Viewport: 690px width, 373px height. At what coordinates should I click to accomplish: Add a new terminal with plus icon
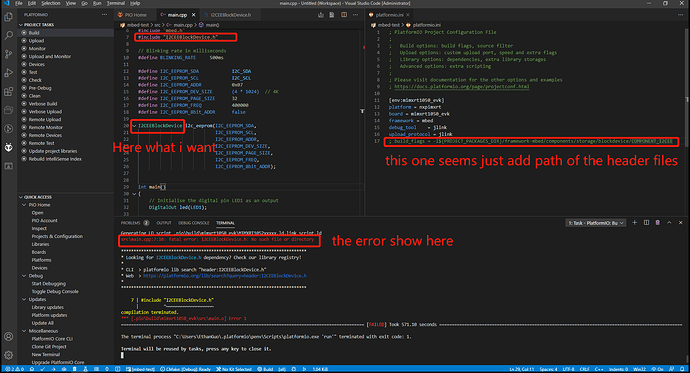[x=635, y=223]
